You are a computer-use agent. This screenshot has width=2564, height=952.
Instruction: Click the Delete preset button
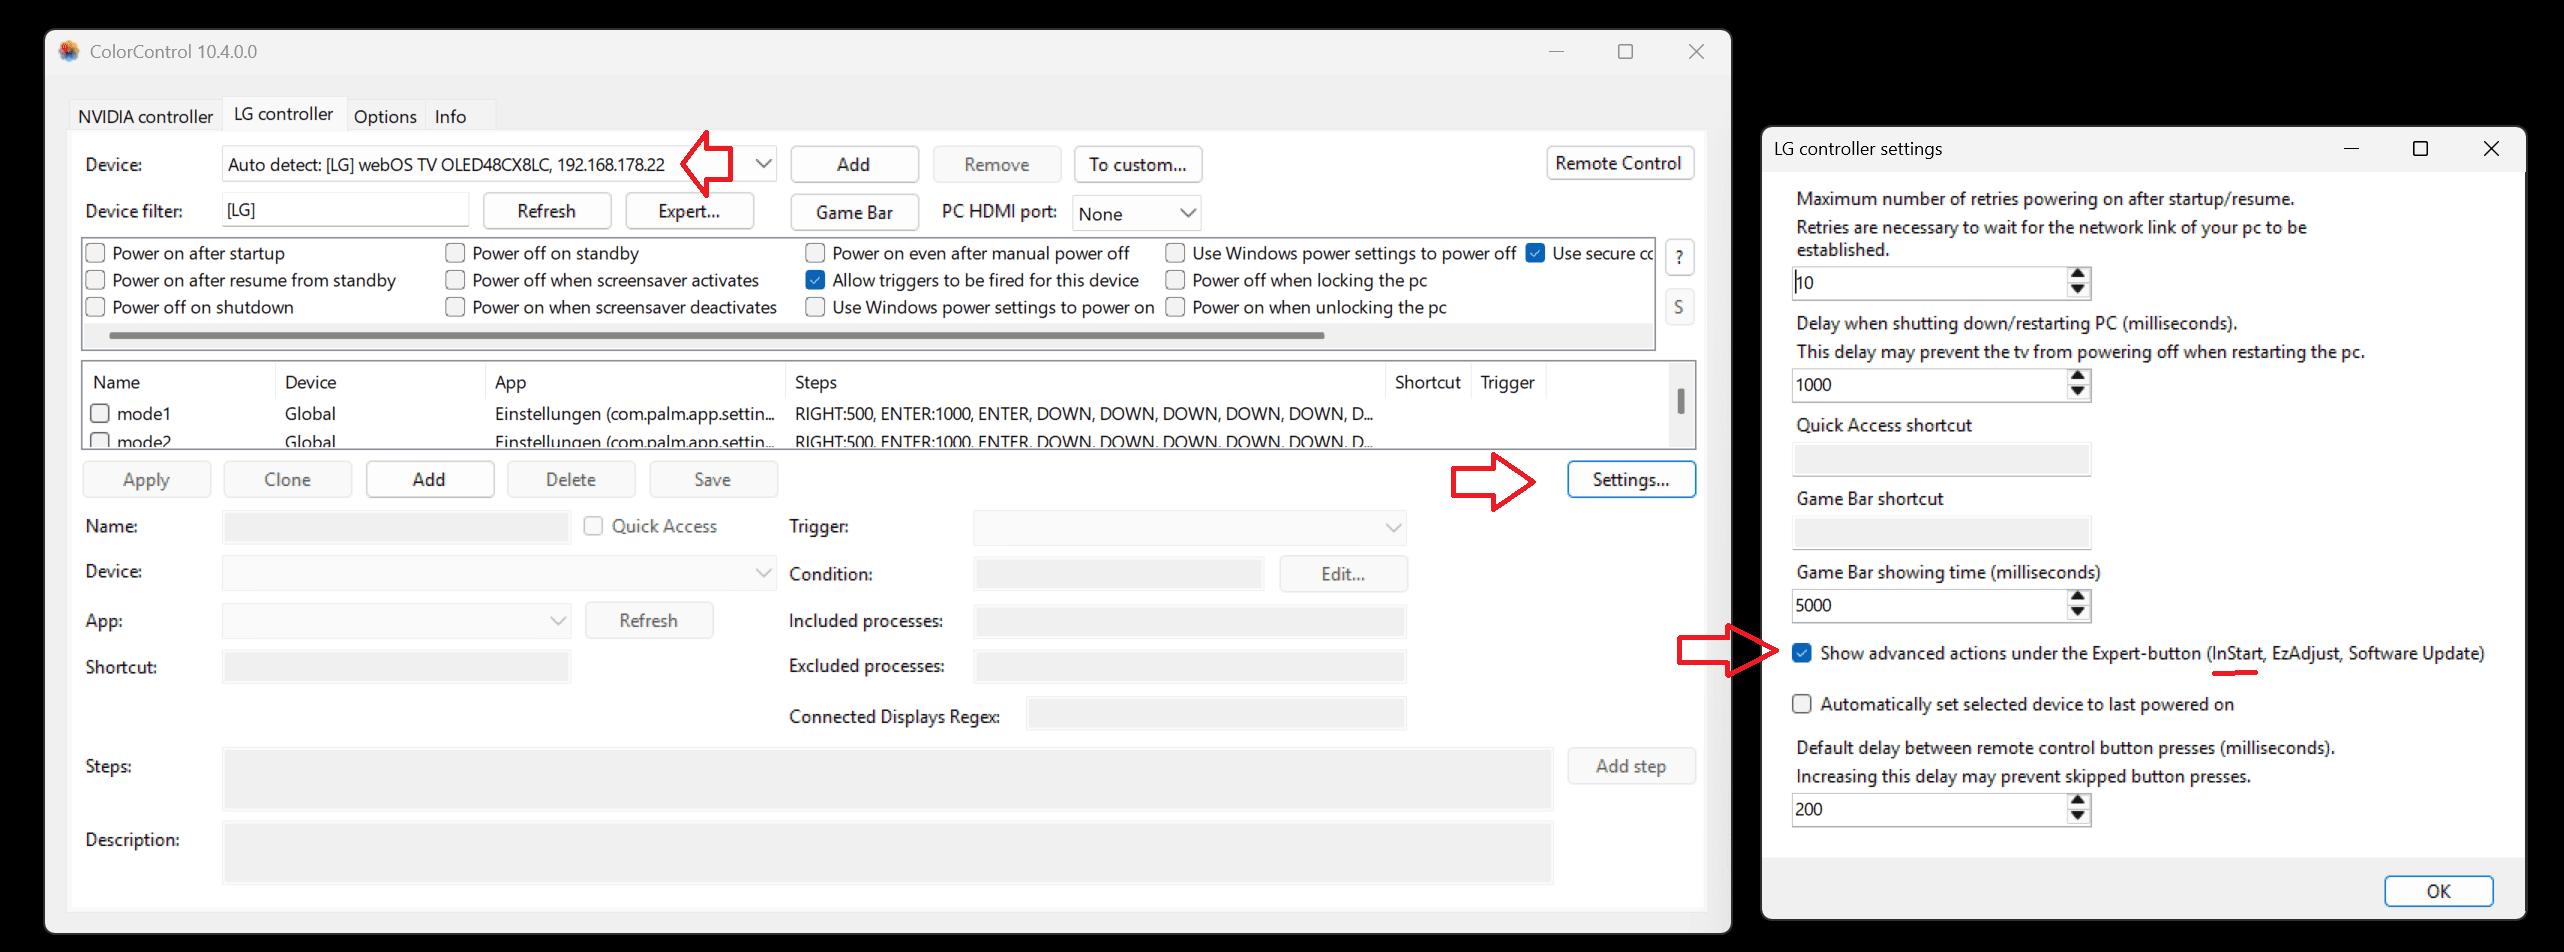pyautogui.click(x=571, y=479)
